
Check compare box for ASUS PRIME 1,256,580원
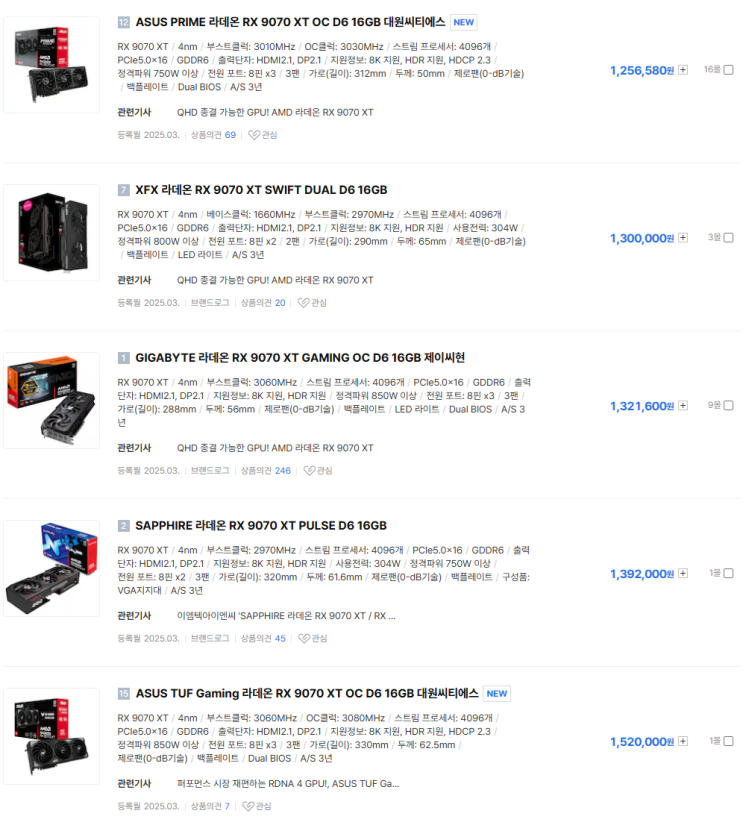click(729, 70)
